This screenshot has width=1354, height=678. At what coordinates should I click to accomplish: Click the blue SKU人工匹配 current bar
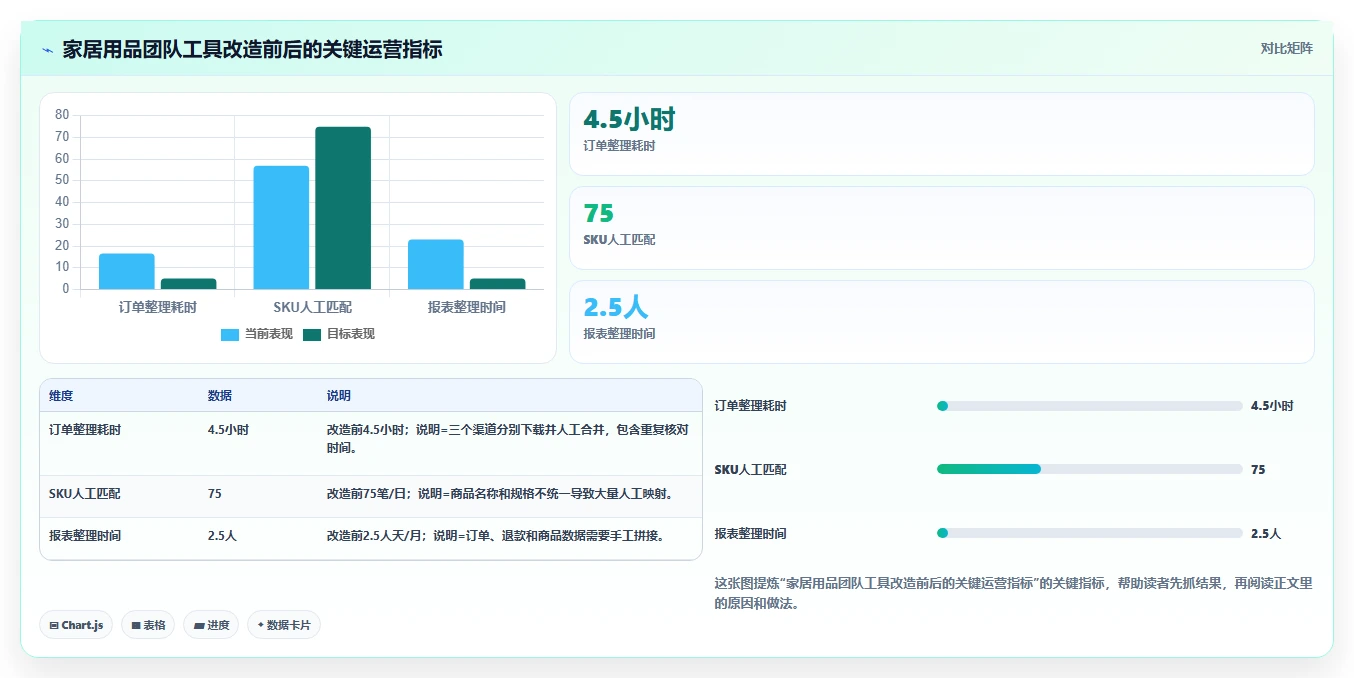tap(281, 227)
